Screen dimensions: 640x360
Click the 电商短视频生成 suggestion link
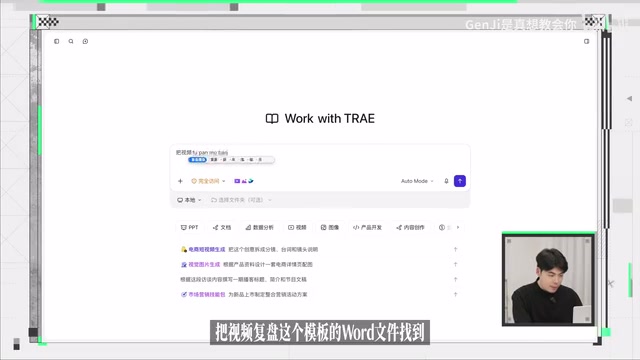point(207,249)
